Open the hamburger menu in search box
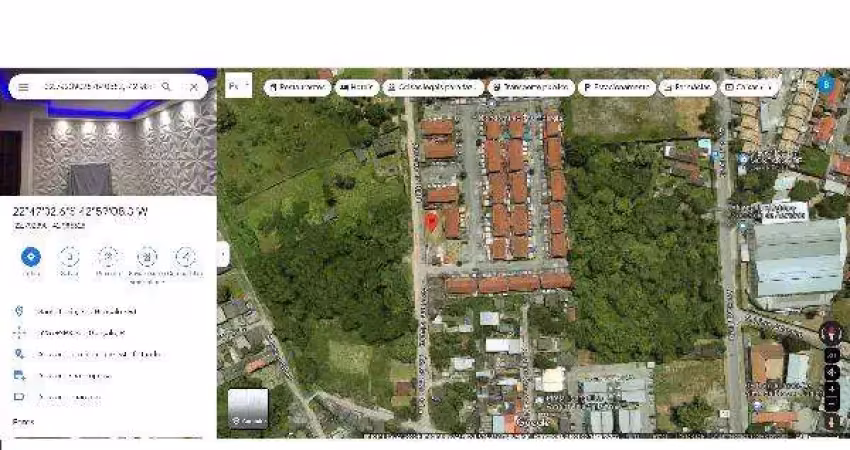The height and width of the screenshot is (450, 850). [x=23, y=87]
